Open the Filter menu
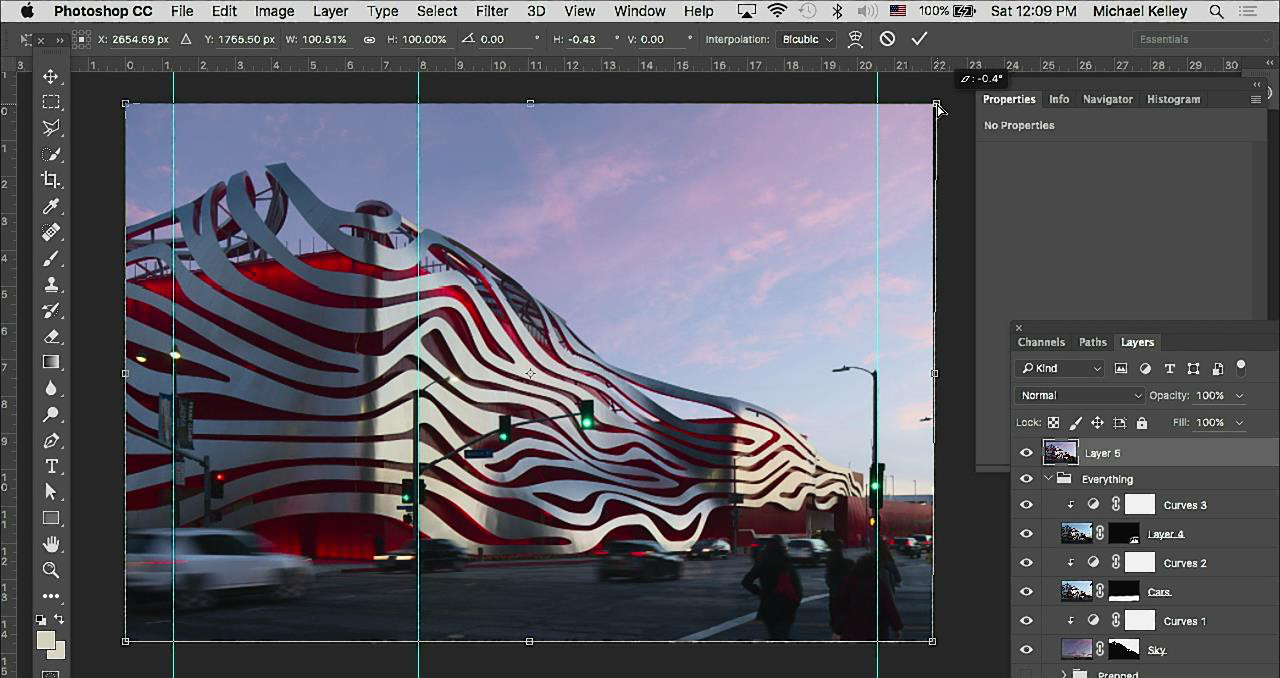The height and width of the screenshot is (678, 1280). pyautogui.click(x=492, y=11)
